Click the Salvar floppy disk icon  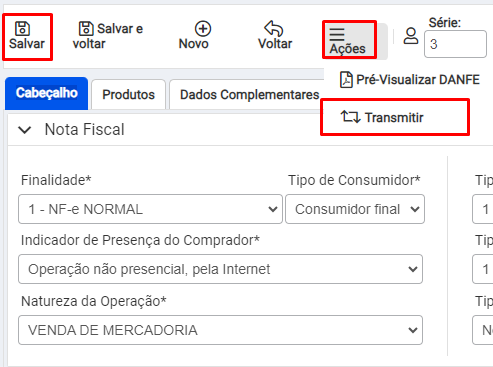tap(23, 29)
